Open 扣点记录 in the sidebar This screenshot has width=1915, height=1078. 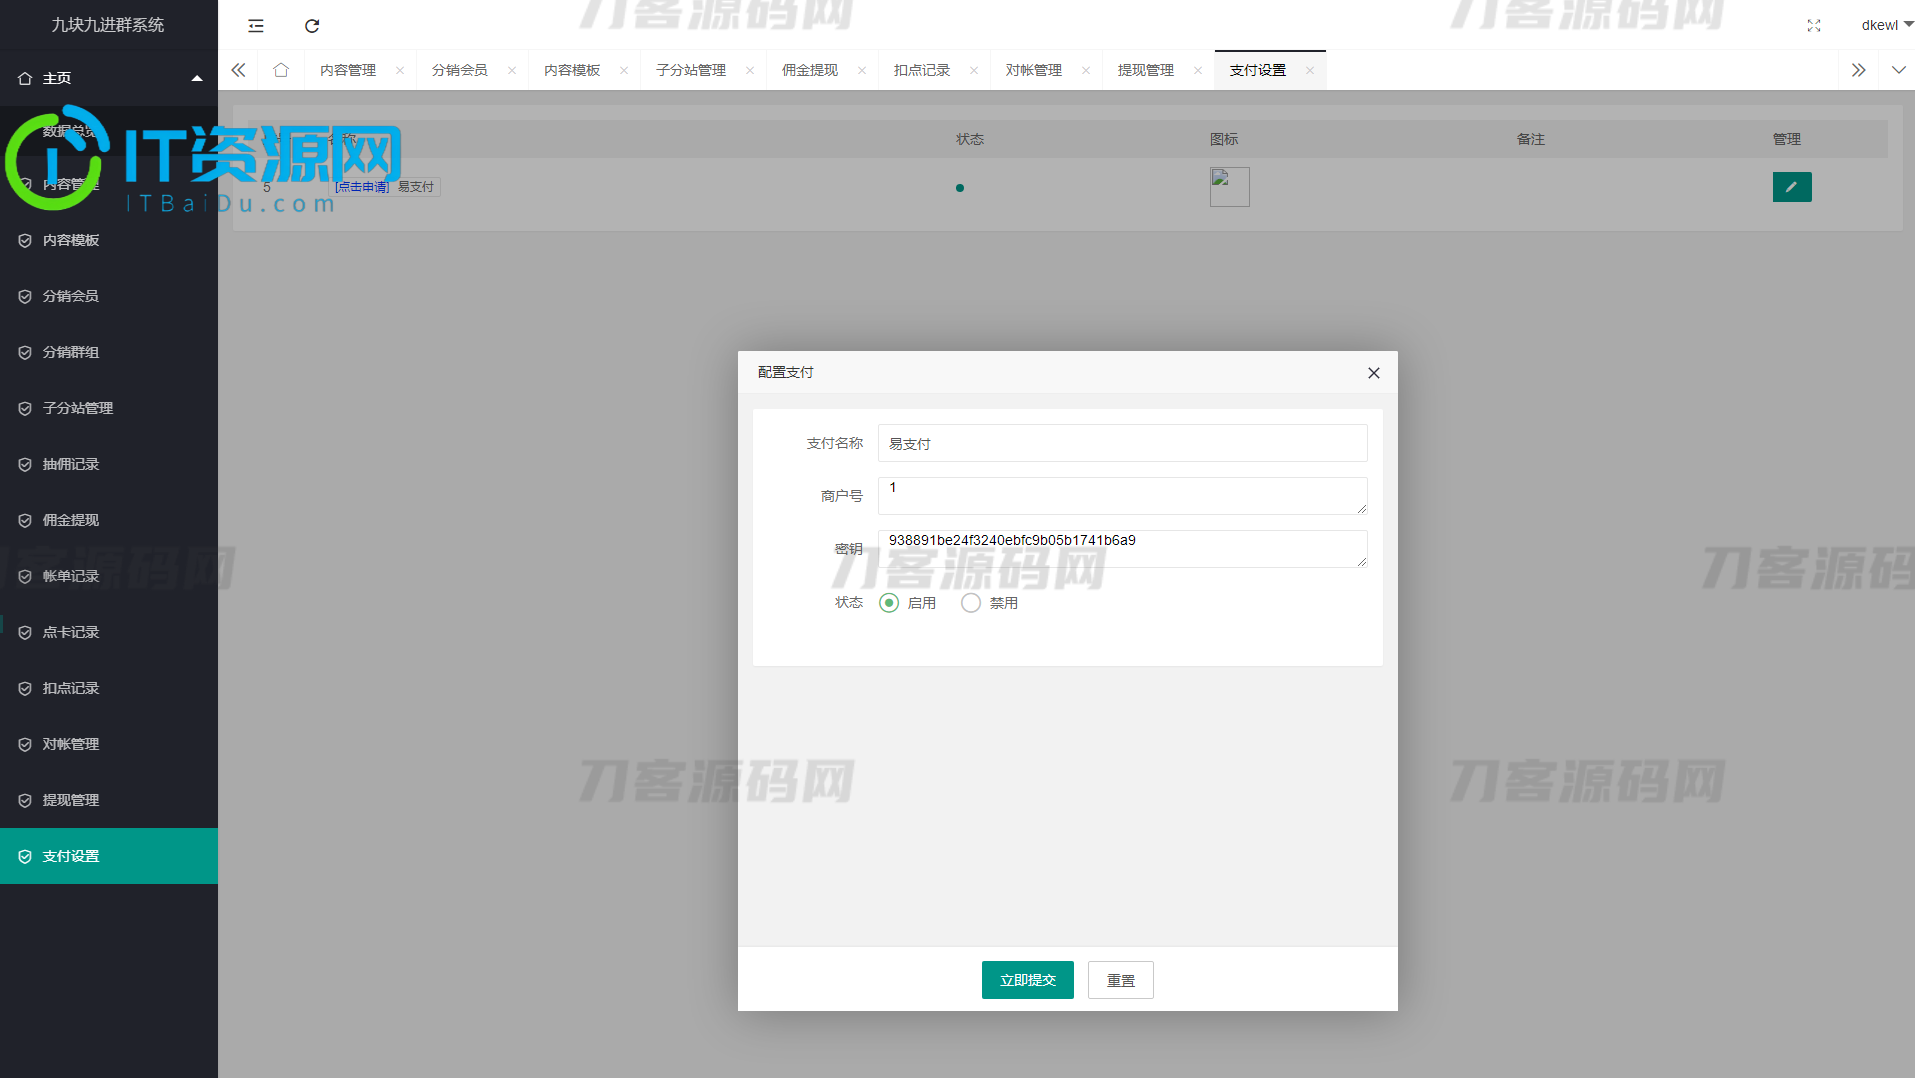[x=109, y=688]
